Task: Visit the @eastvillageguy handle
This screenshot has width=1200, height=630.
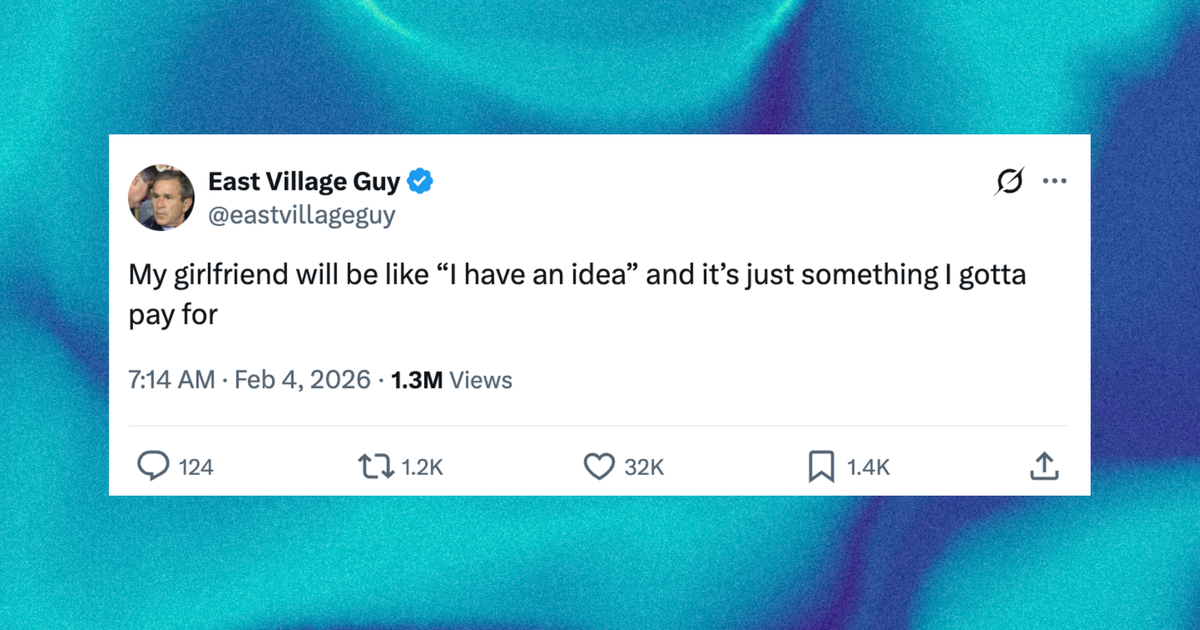Action: (302, 214)
